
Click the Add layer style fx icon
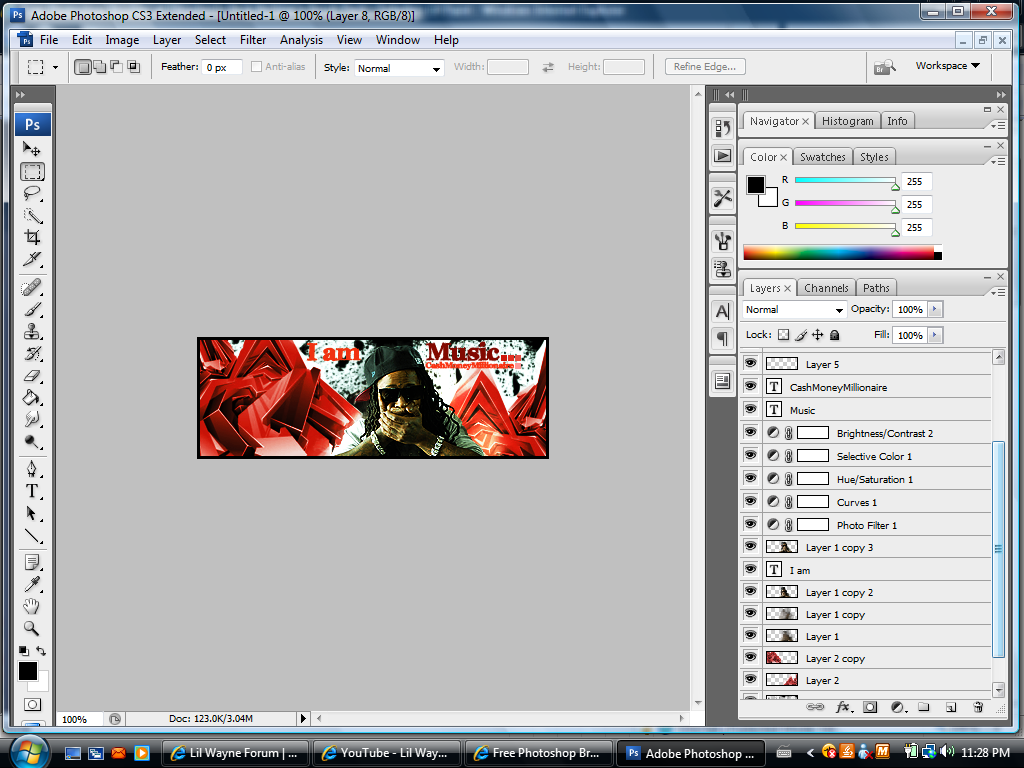[843, 707]
